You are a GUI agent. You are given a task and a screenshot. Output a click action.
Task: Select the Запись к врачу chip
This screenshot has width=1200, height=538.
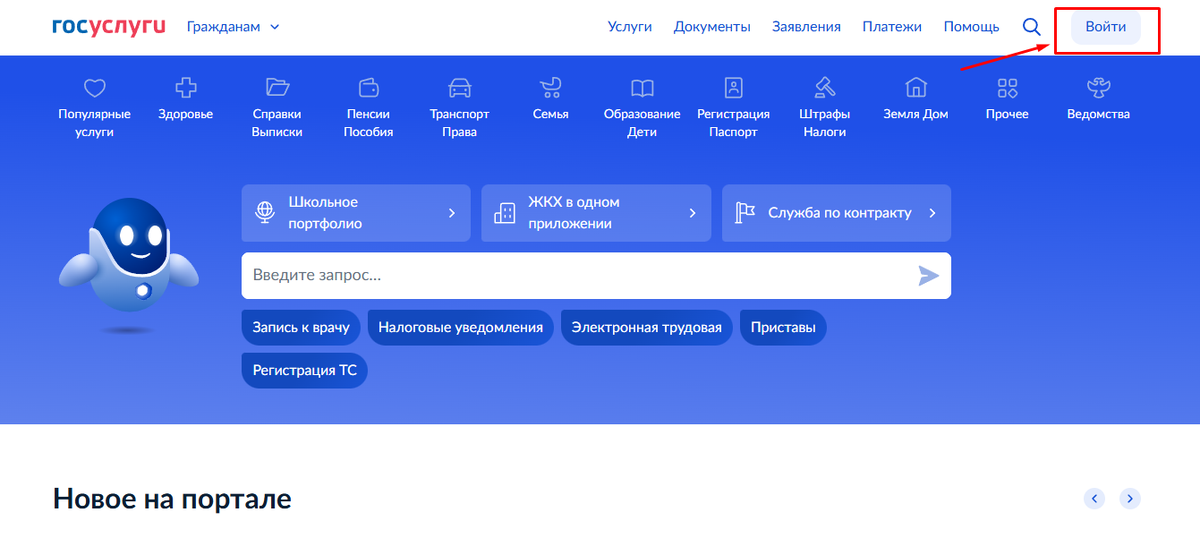(301, 327)
